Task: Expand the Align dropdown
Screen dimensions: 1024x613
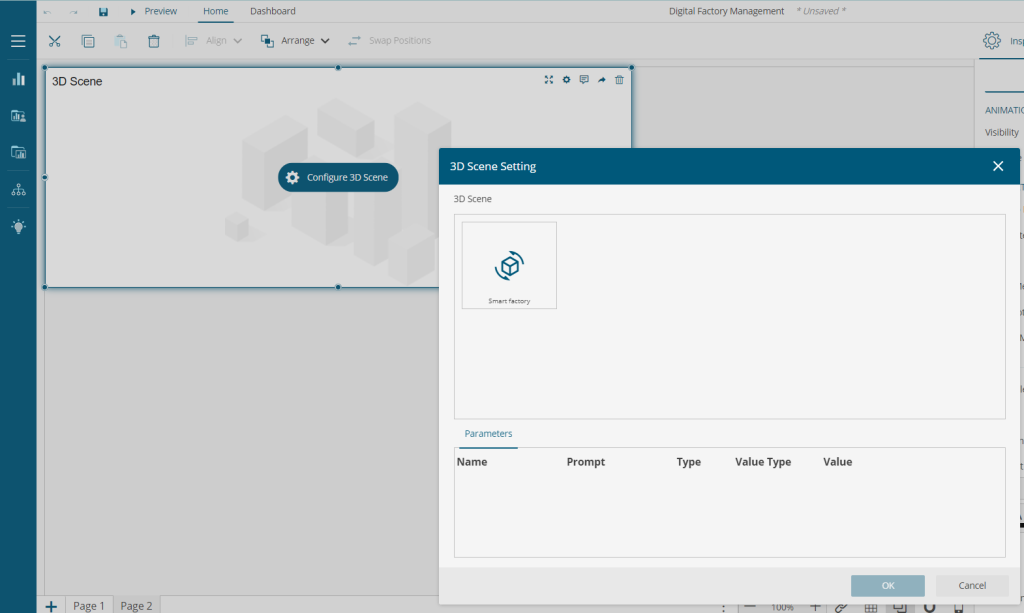Action: click(x=214, y=41)
